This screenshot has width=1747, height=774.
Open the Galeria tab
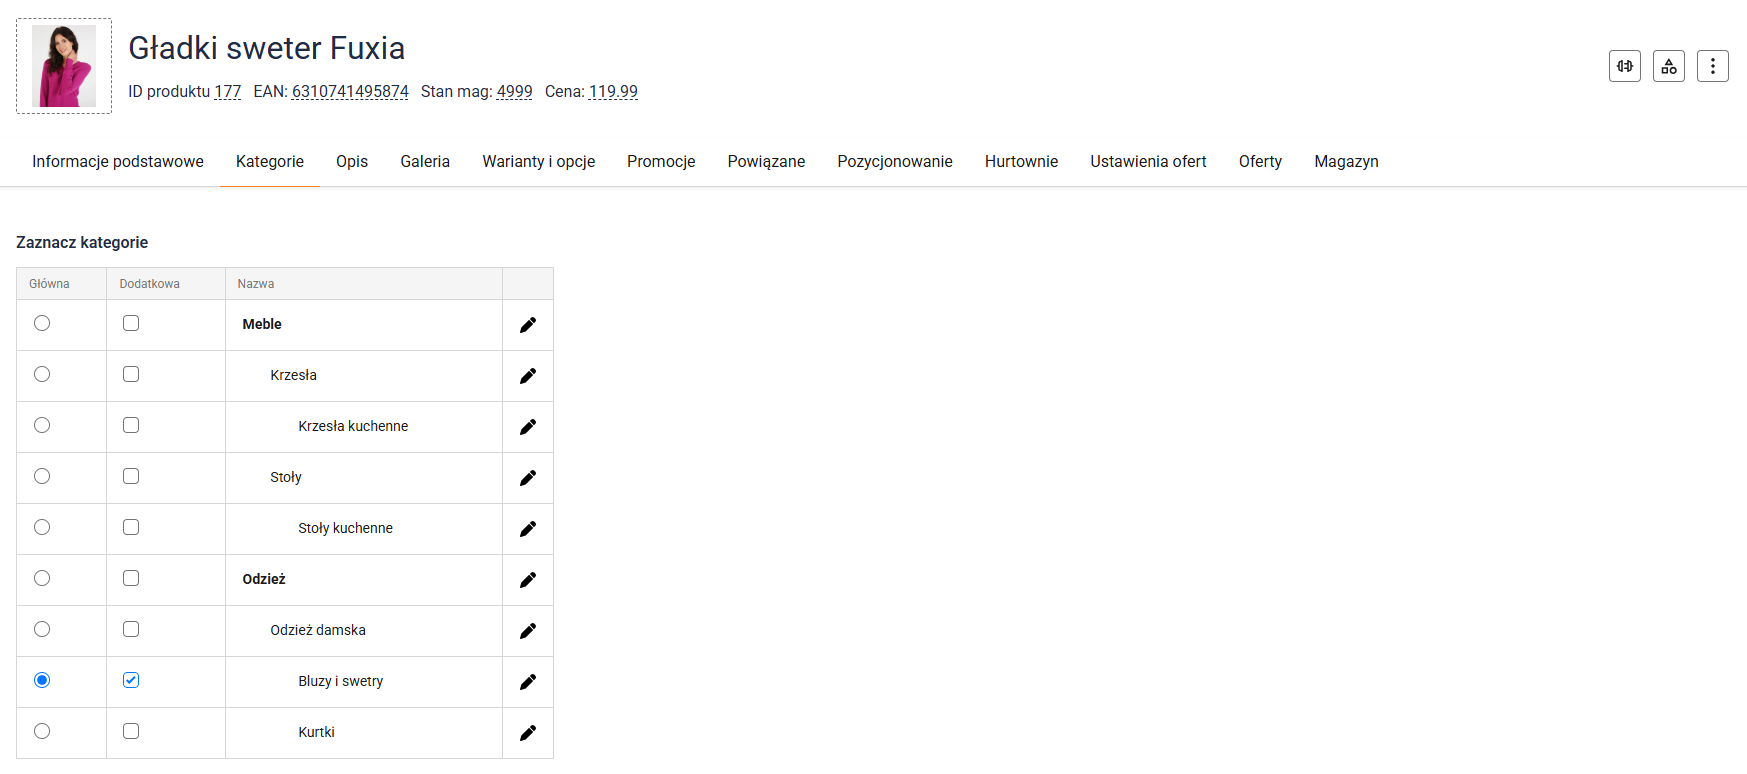tap(425, 161)
